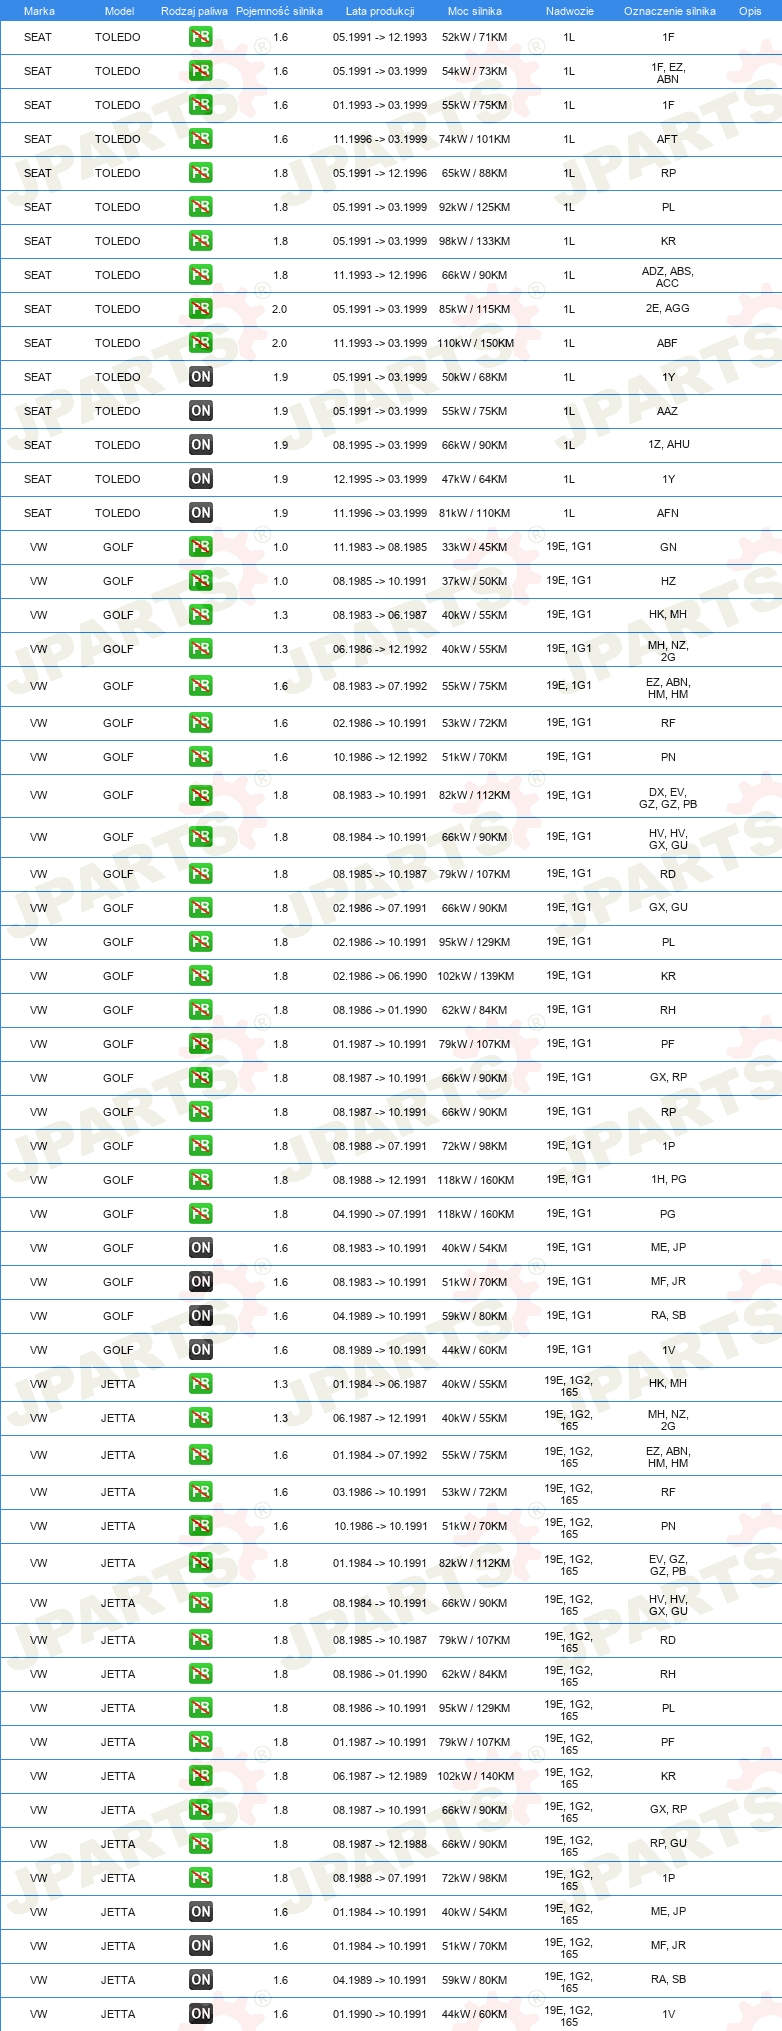Click petrol icon in Golf 1H, PG row
Image resolution: width=782 pixels, height=2031 pixels.
(200, 1180)
